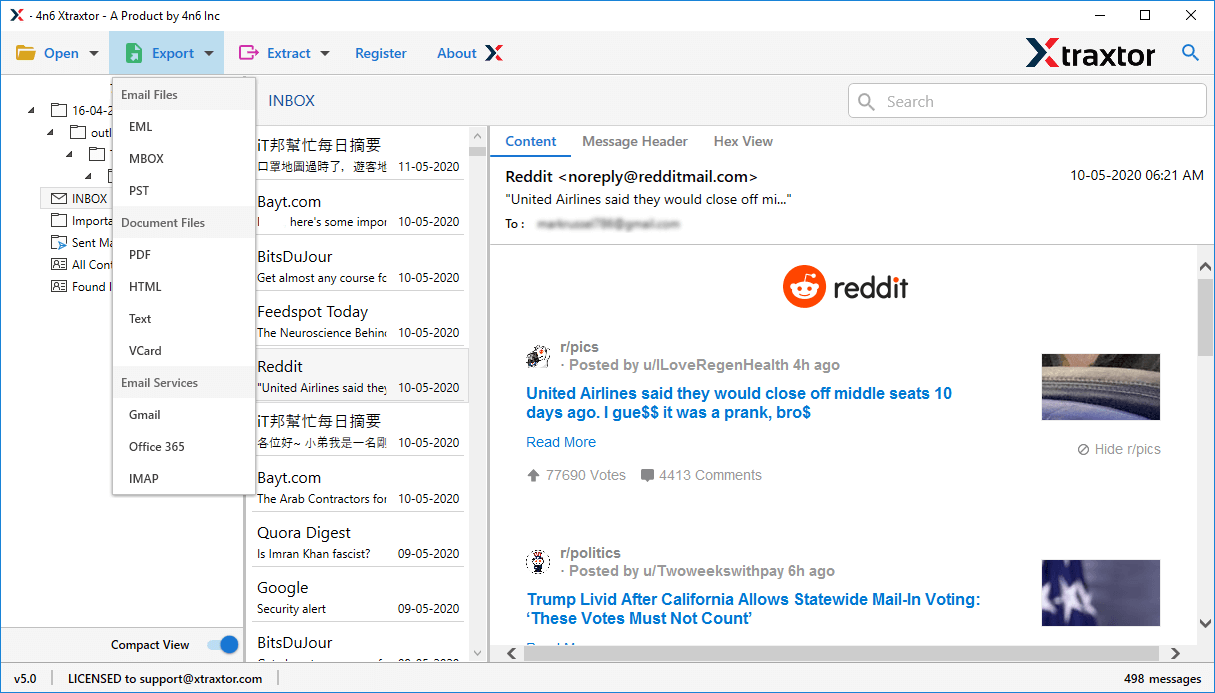Switch to the Message Header tab

(635, 141)
